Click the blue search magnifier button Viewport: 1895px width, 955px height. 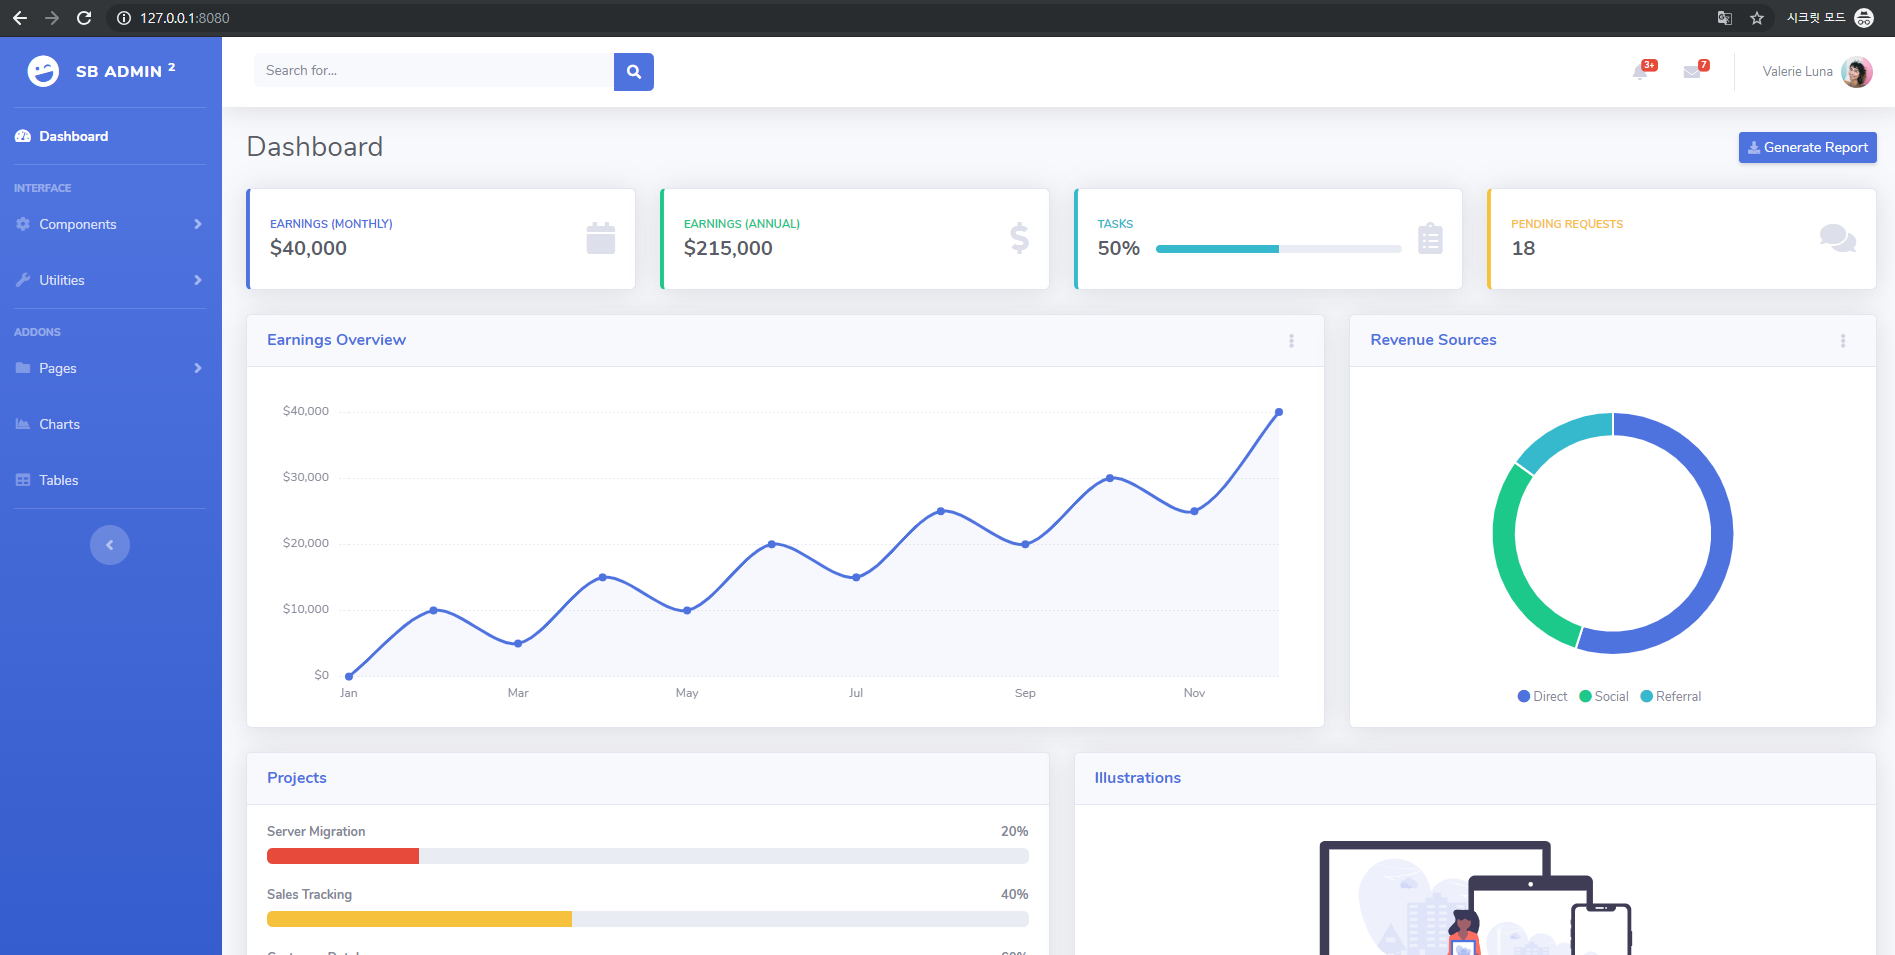tap(634, 72)
